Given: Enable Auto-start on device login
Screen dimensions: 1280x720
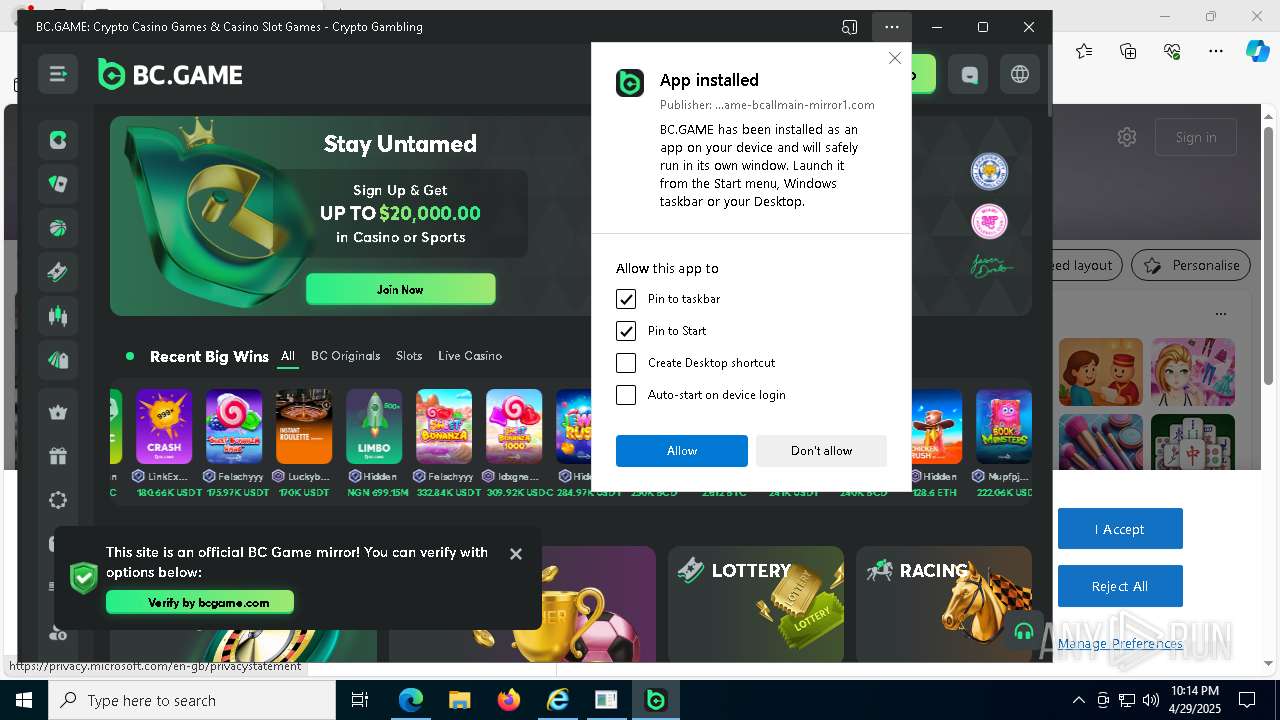Looking at the screenshot, I should pos(626,395).
